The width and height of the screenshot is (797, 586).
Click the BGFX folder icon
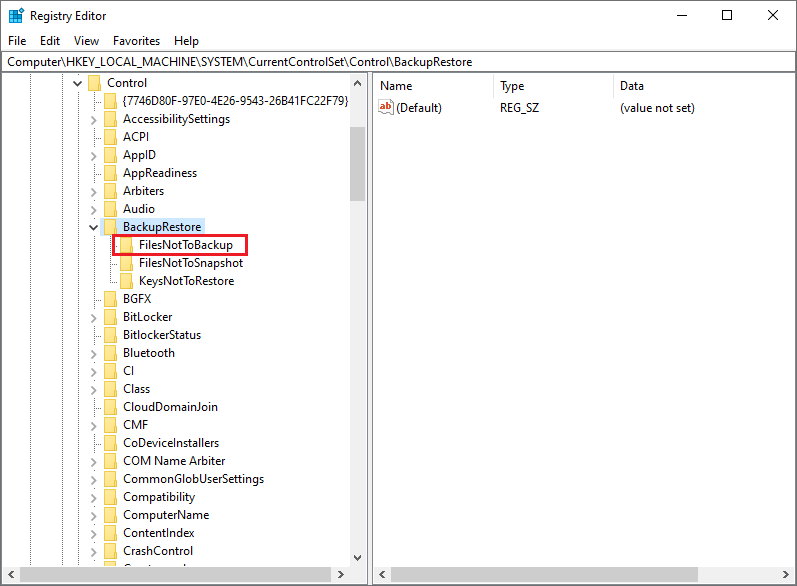110,299
